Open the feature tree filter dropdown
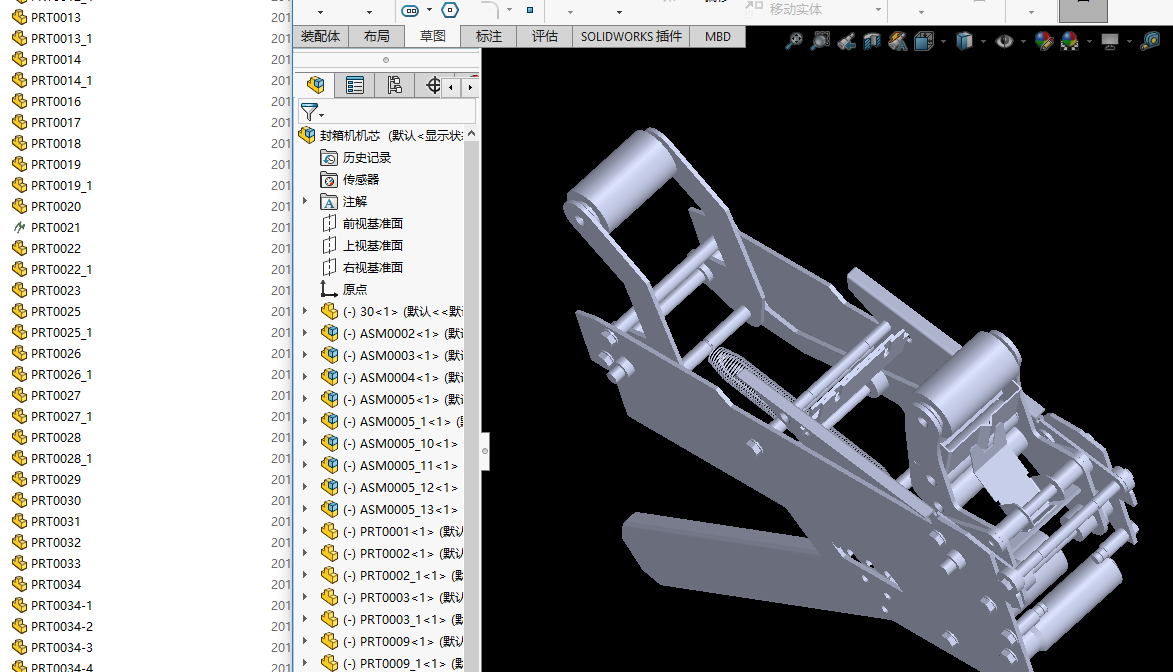The image size is (1173, 672). tap(312, 112)
